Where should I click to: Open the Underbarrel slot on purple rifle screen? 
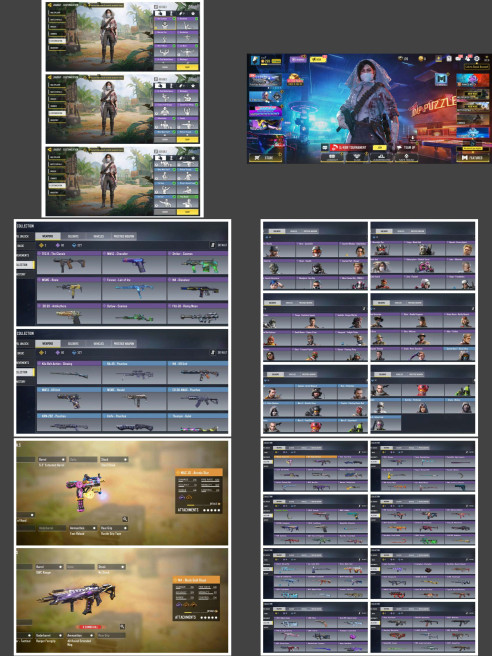(x=49, y=636)
